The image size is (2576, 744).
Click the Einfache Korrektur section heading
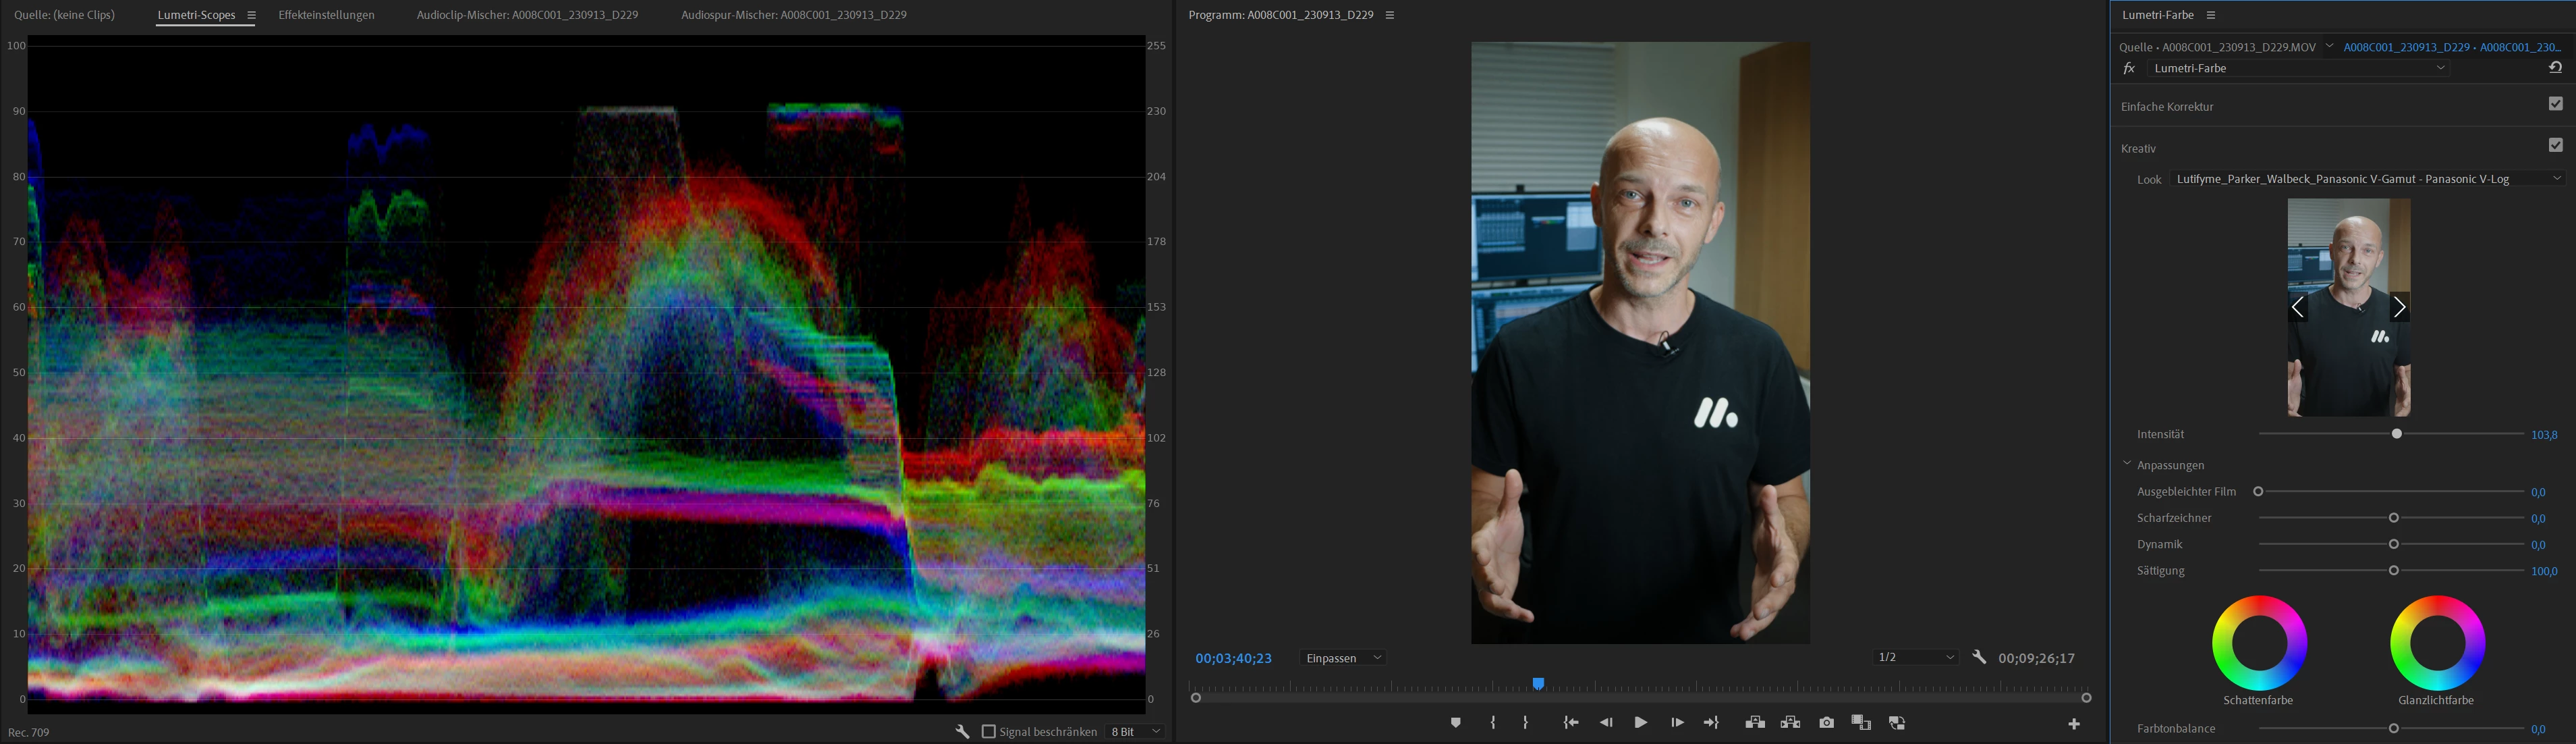pos(2167,106)
